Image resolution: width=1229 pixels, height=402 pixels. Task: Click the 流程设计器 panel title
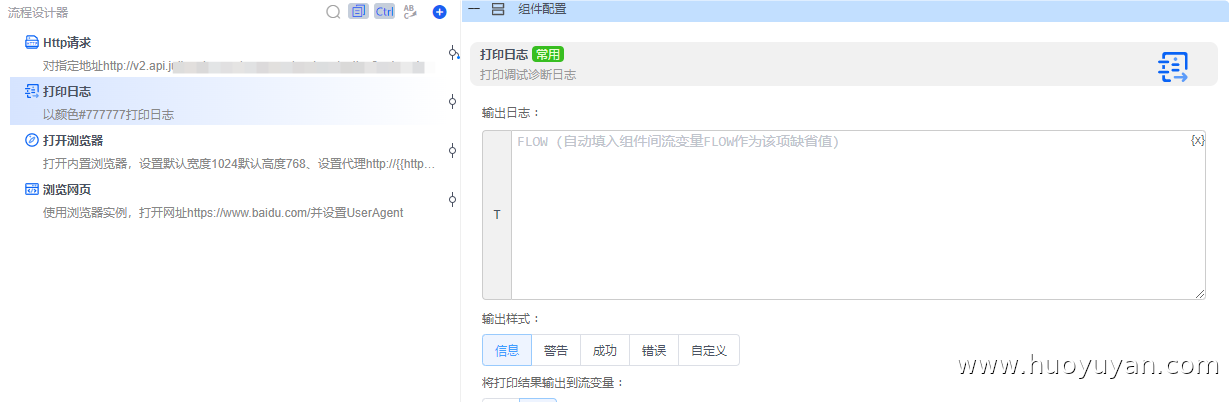(38, 12)
